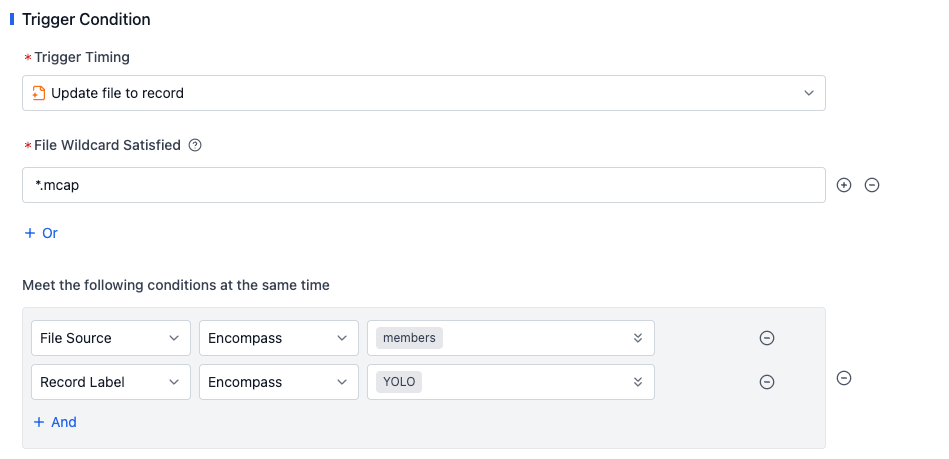Expand YOLO values double-chevron
Screen dimensions: 949x459
click(x=637, y=382)
